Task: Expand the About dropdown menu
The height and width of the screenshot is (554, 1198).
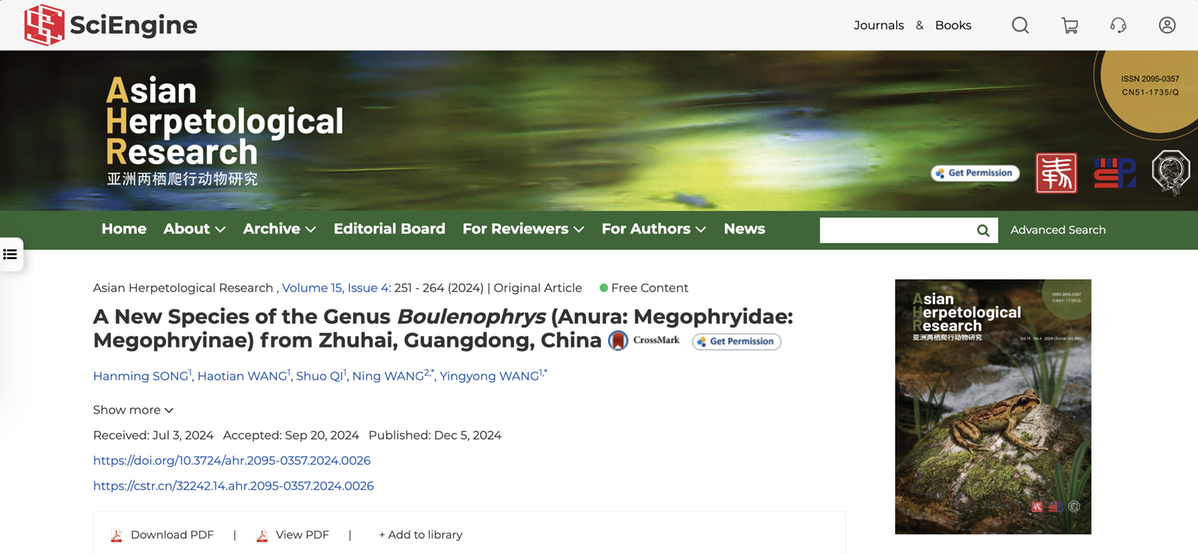Action: (194, 229)
